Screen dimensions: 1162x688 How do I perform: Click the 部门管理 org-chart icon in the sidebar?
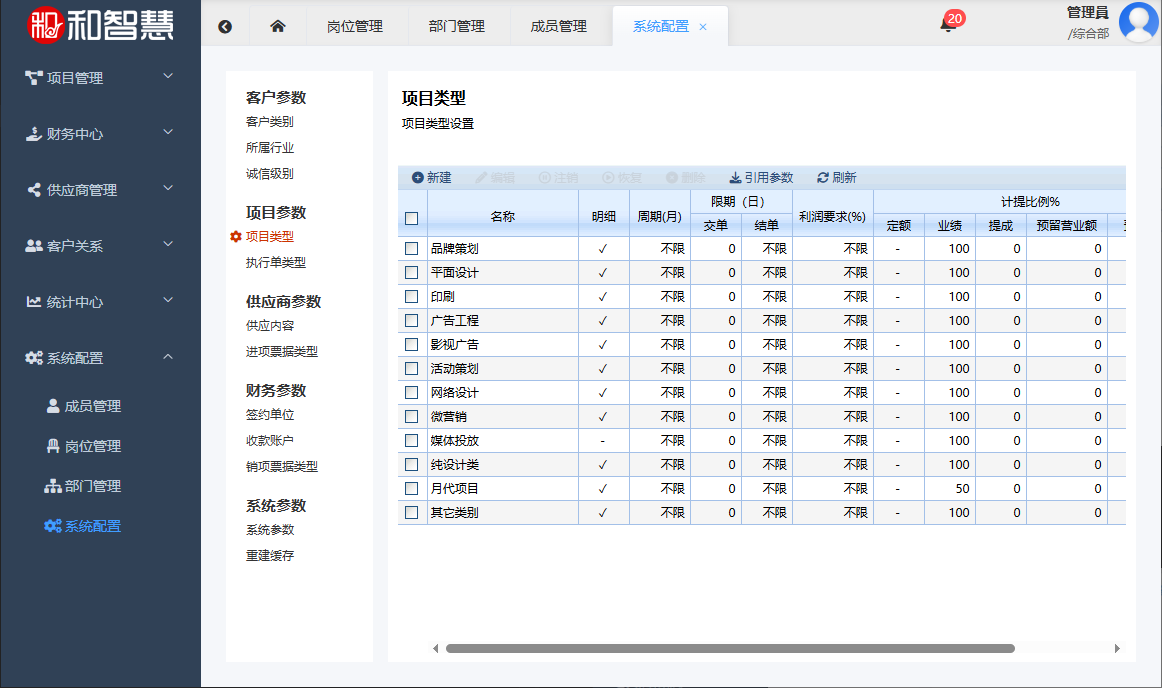(x=53, y=486)
